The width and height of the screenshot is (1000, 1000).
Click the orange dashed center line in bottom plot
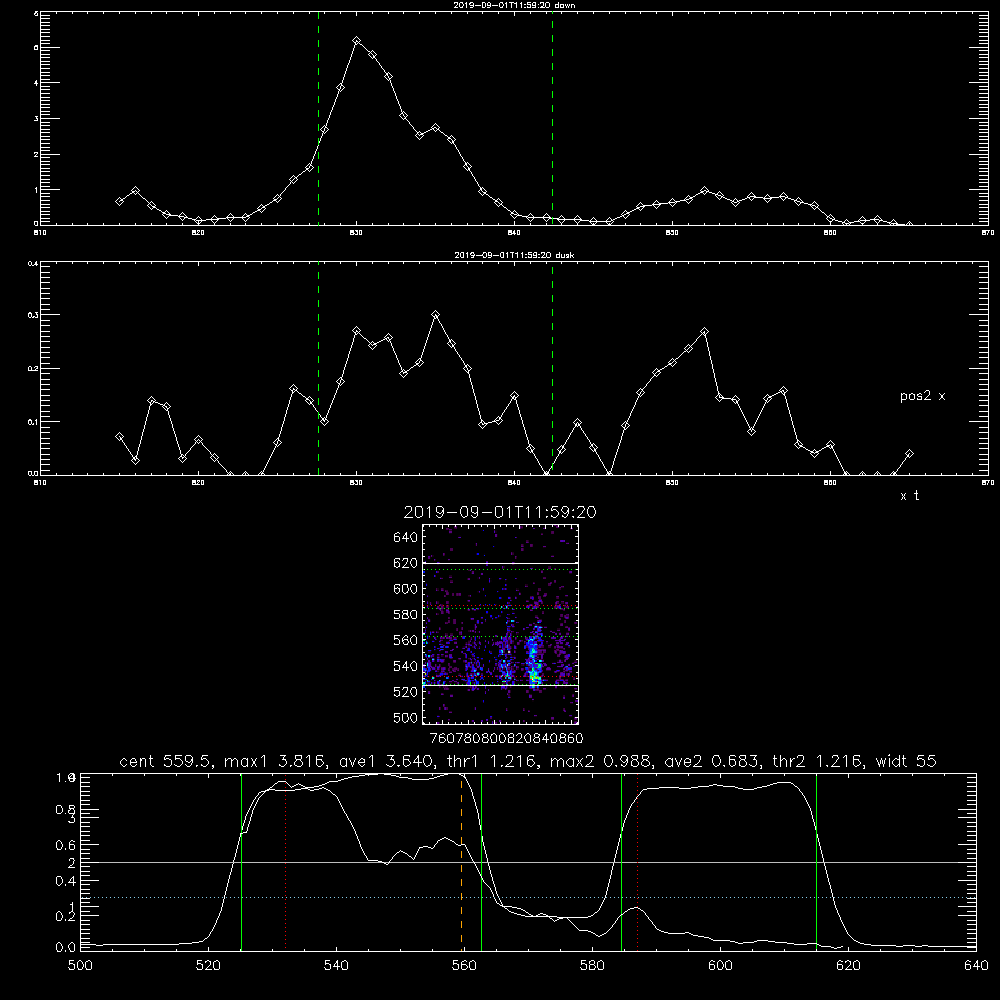(x=461, y=862)
